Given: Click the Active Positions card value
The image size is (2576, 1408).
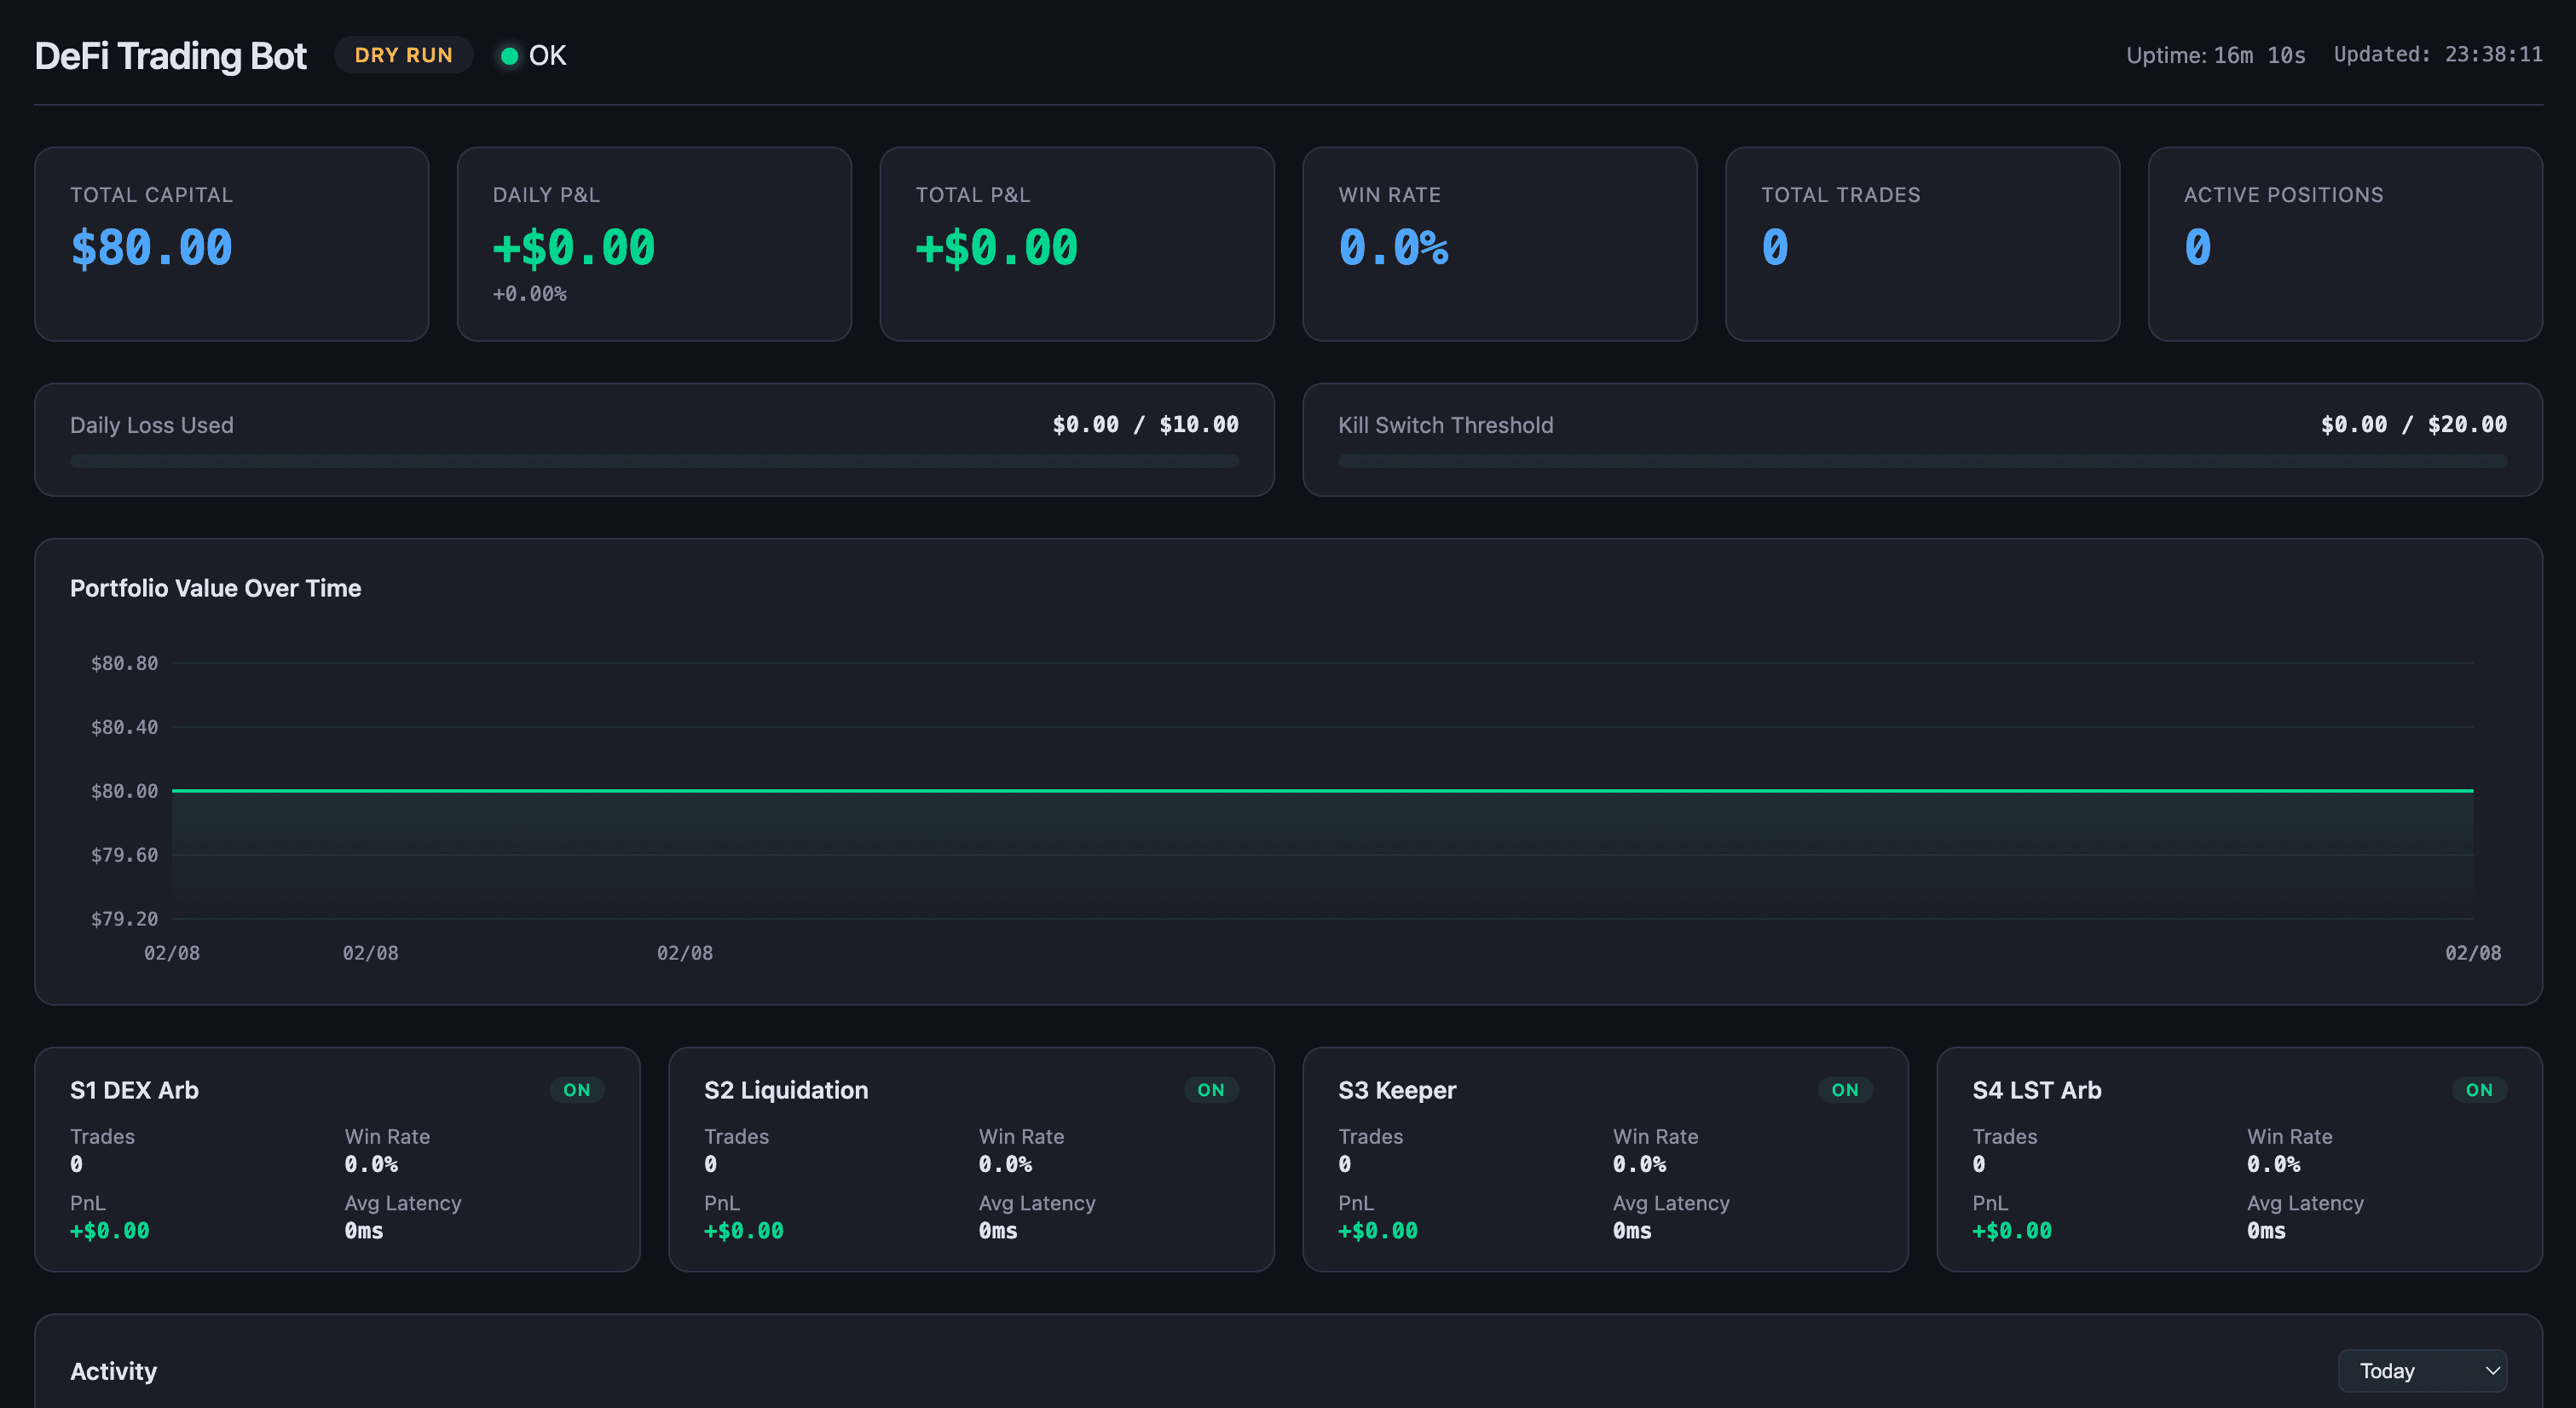Looking at the screenshot, I should 2198,247.
